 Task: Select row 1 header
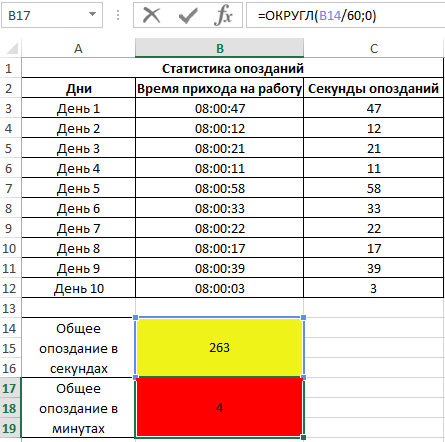10,68
